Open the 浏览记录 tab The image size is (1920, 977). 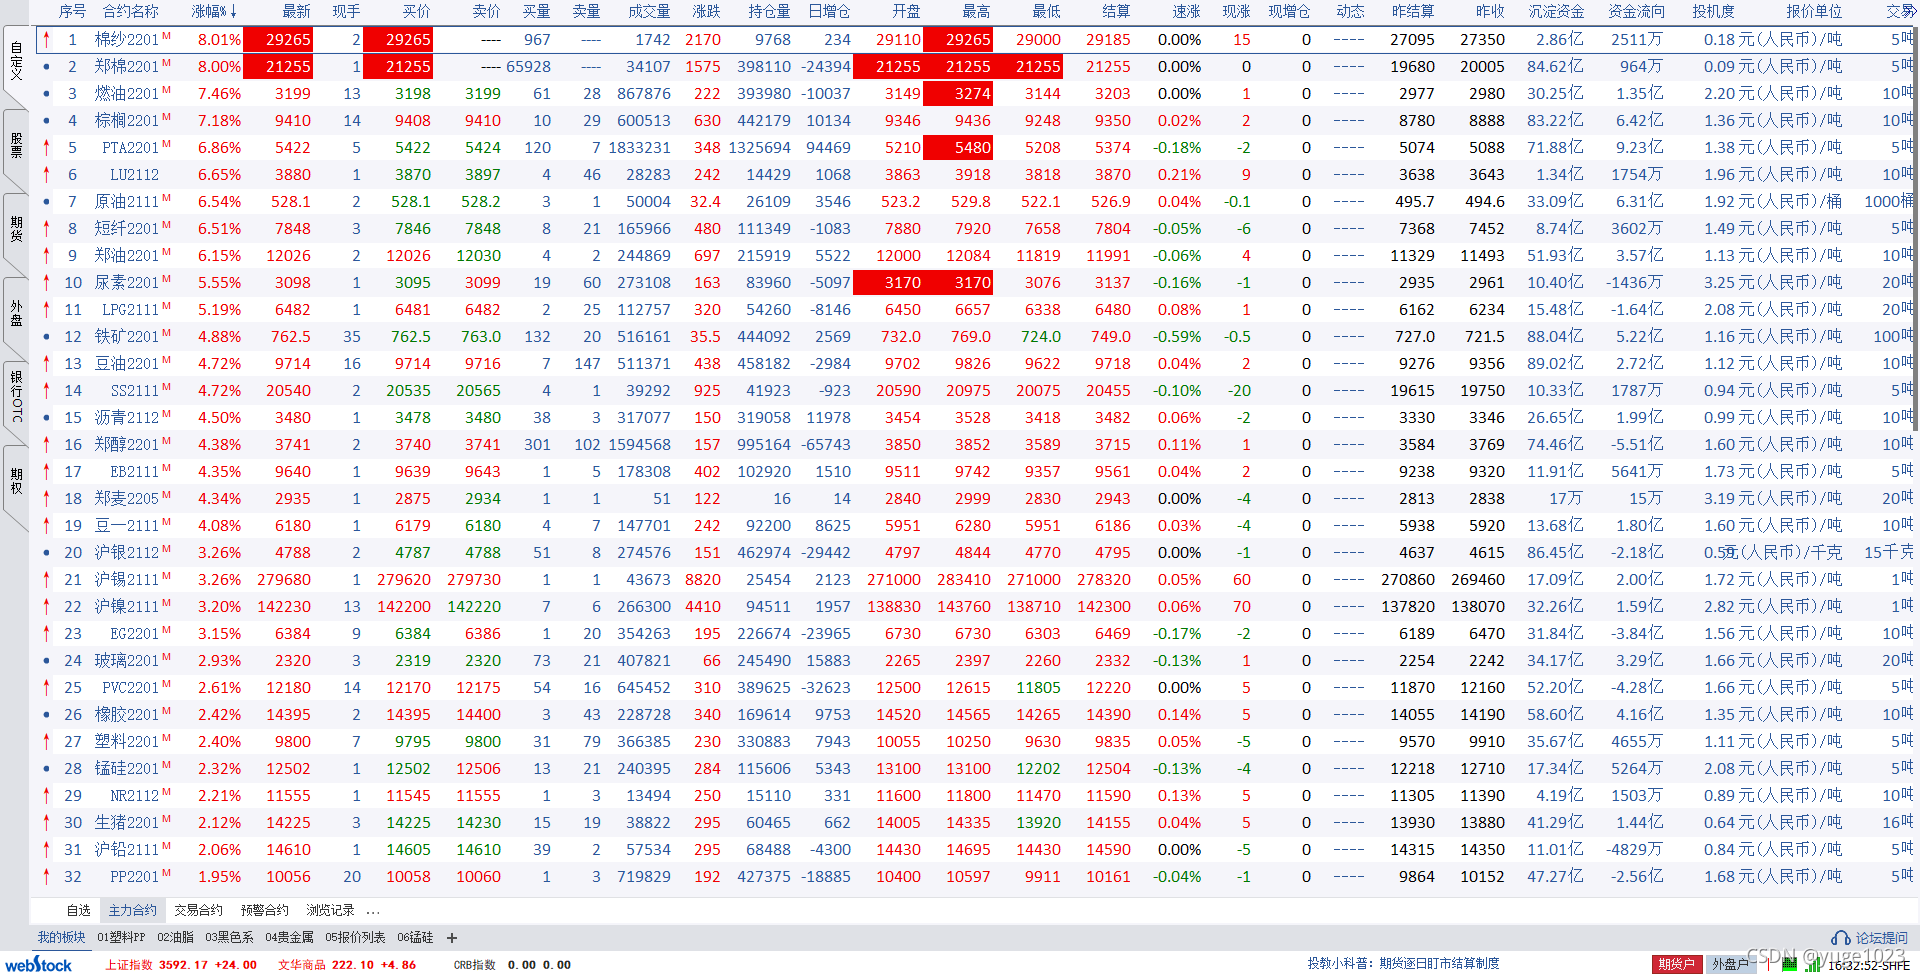pos(330,911)
